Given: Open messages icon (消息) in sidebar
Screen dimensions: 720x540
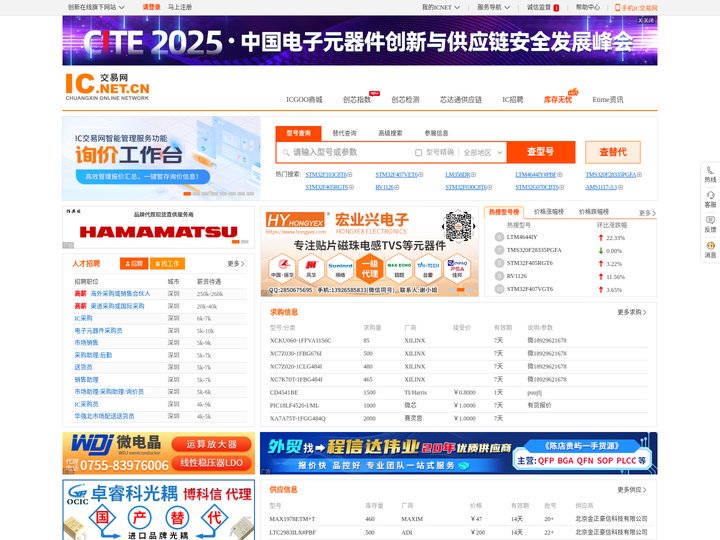Looking at the screenshot, I should coord(710,245).
